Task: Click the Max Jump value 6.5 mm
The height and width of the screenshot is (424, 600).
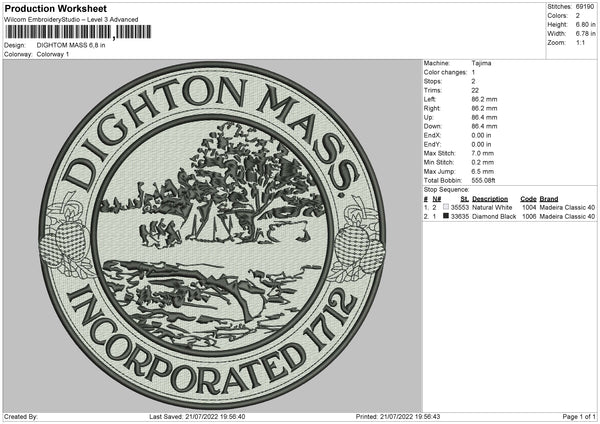Action: (x=483, y=171)
